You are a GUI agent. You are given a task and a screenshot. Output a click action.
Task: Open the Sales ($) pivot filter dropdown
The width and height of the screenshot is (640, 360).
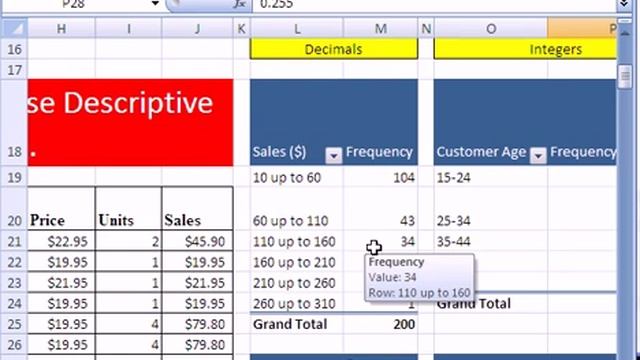tap(333, 156)
